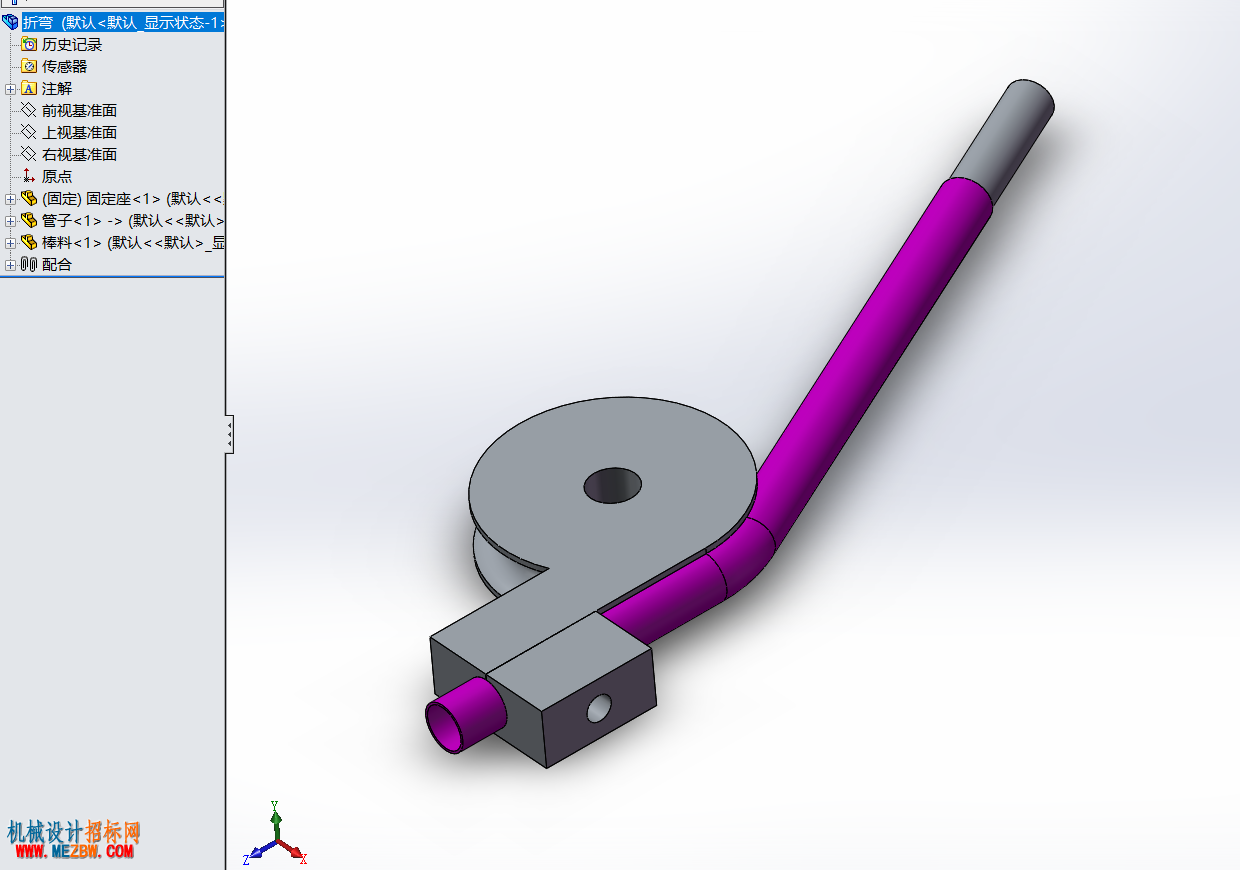Select the 管子<1> tree item
Screen dimensions: 1240x870
click(x=122, y=220)
